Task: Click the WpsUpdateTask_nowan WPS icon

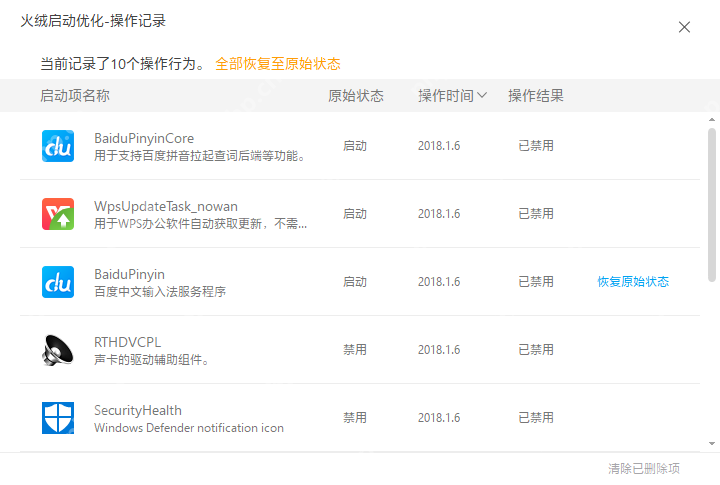Action: 58,214
